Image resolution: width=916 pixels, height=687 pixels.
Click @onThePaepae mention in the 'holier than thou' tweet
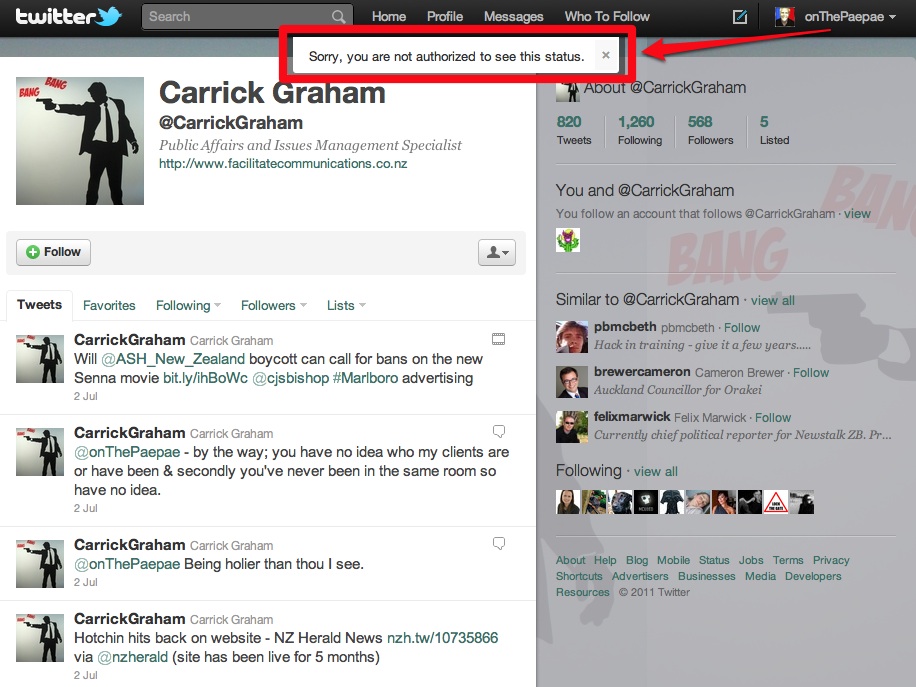(x=127, y=564)
